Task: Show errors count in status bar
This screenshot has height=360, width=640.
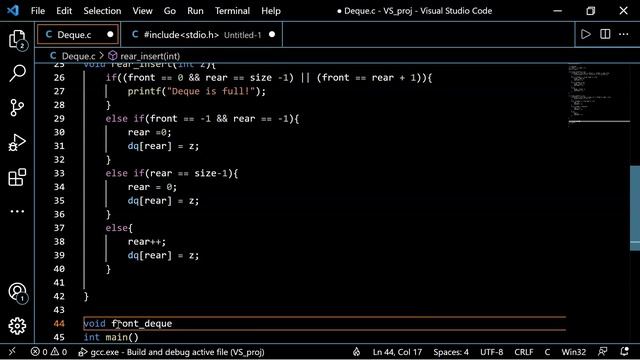Action: click(39, 352)
